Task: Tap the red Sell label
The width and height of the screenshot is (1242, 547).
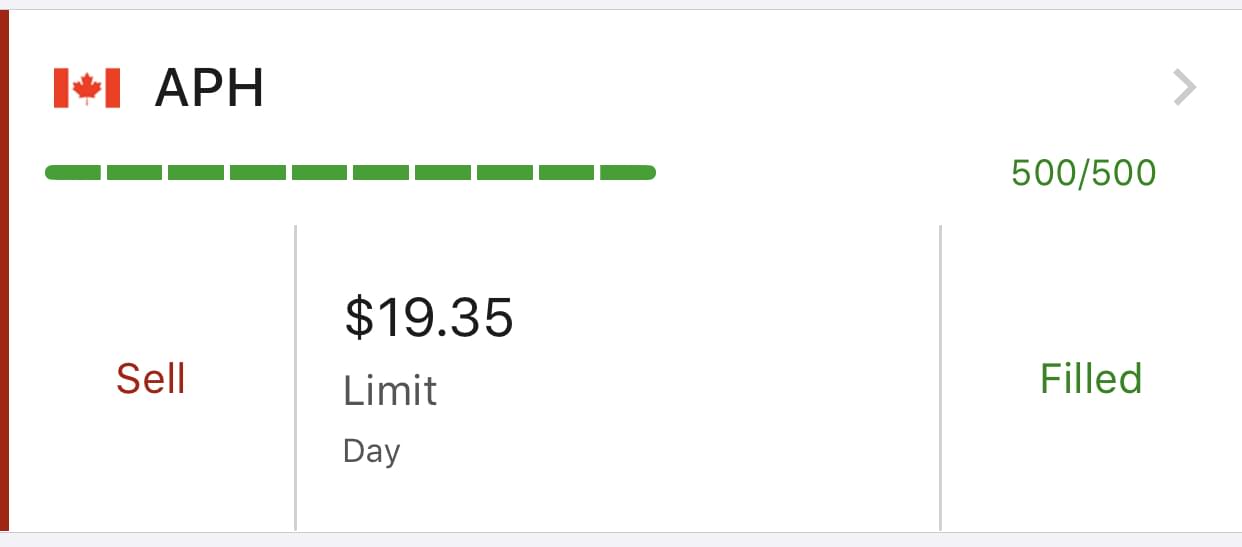Action: tap(151, 379)
